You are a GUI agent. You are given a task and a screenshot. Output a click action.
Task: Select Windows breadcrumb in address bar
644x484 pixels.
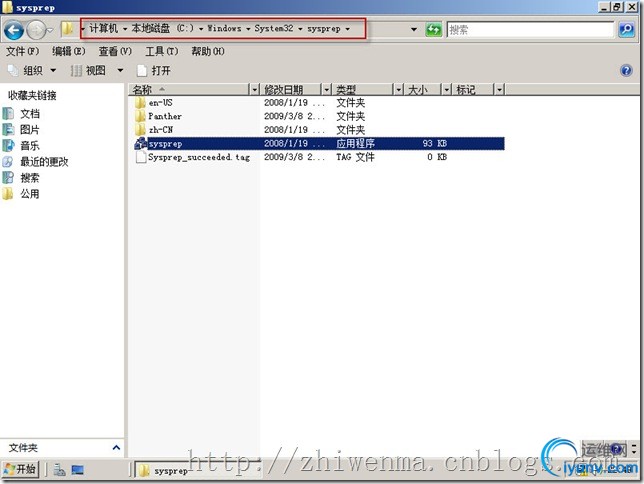click(224, 28)
